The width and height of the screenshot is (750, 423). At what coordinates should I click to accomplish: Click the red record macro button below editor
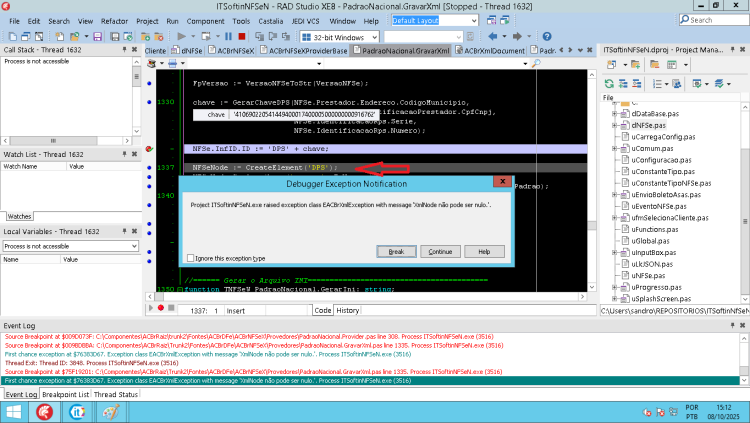161,308
